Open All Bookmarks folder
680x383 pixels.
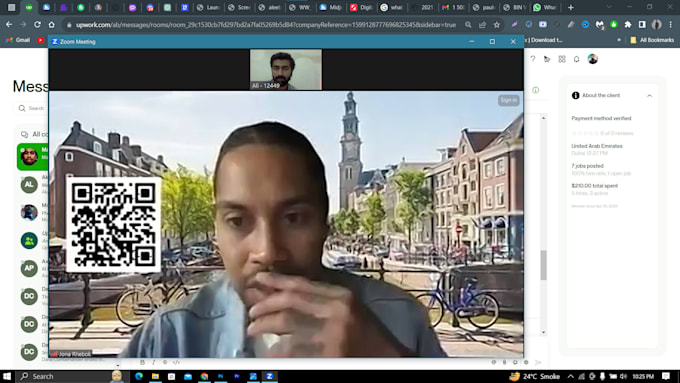coord(652,40)
